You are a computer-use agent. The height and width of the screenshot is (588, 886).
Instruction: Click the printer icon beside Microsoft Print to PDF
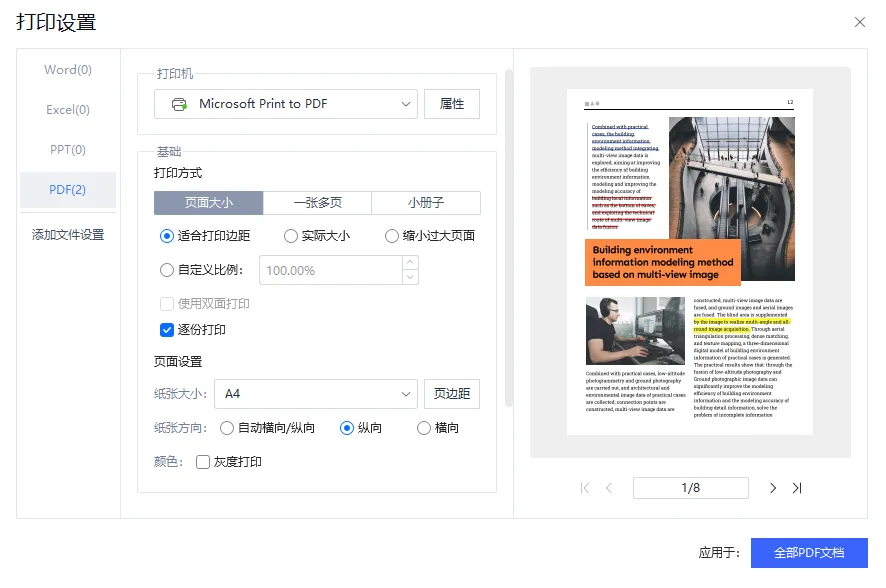point(179,104)
